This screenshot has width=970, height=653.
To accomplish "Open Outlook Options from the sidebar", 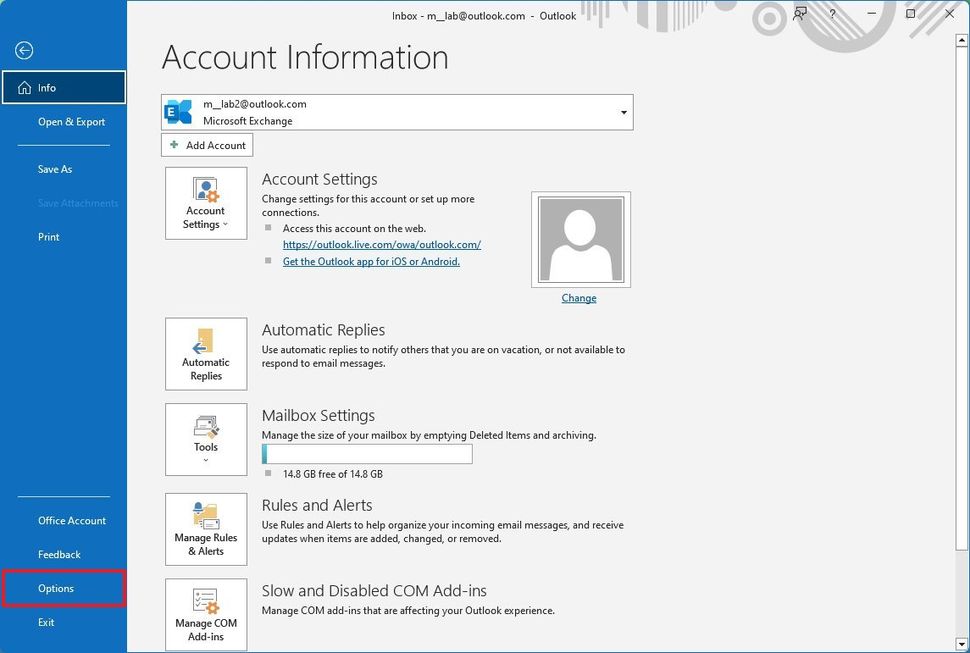I will click(56, 588).
